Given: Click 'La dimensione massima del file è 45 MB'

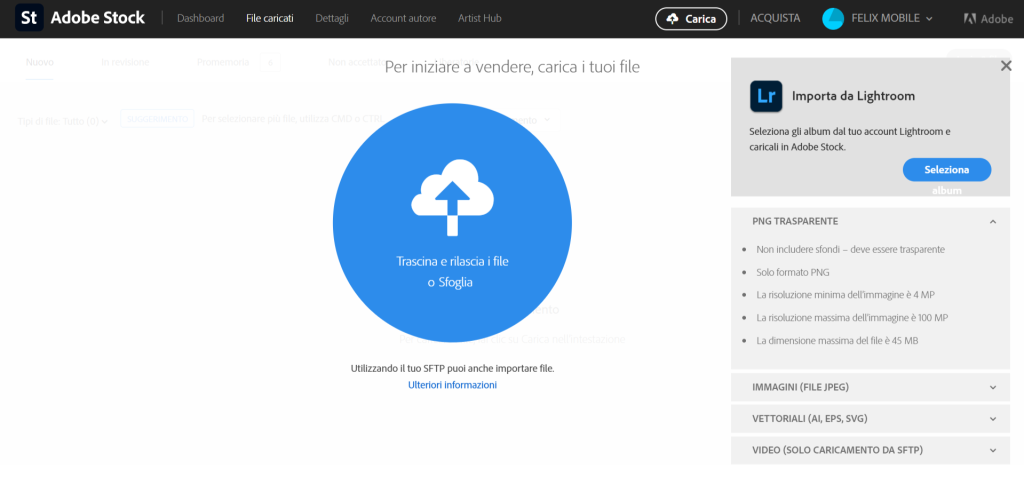Looking at the screenshot, I should click(x=837, y=340).
